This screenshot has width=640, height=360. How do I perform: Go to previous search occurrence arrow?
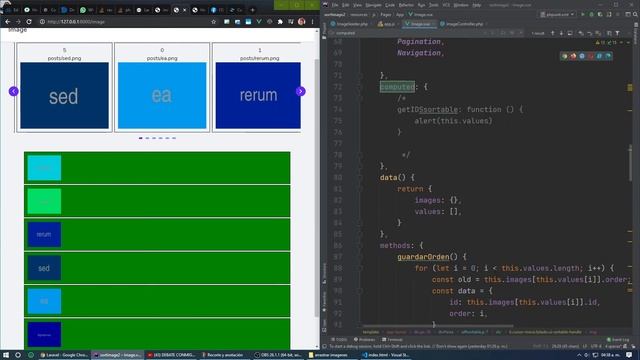click(x=553, y=33)
